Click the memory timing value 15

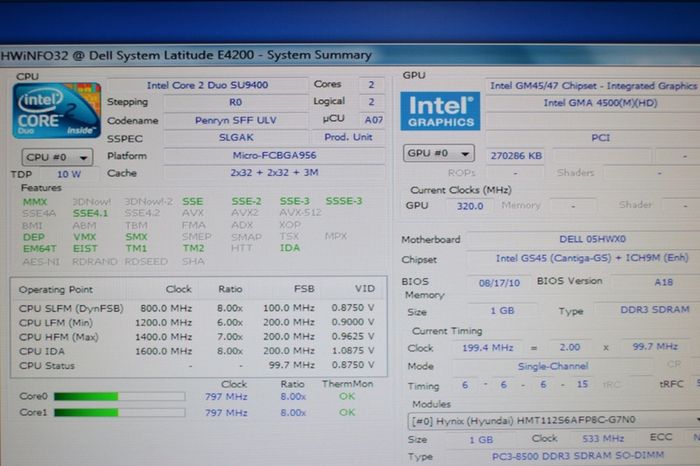(582, 384)
